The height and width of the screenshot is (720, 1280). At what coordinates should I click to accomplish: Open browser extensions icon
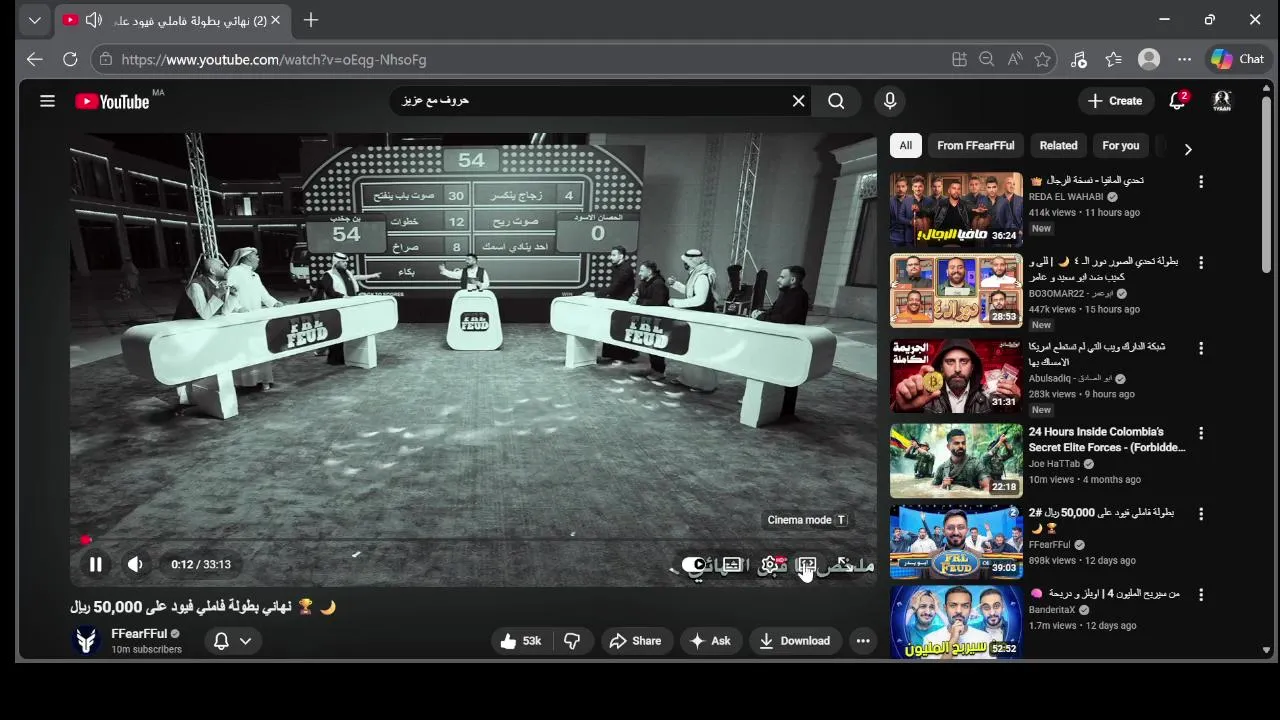click(1078, 60)
